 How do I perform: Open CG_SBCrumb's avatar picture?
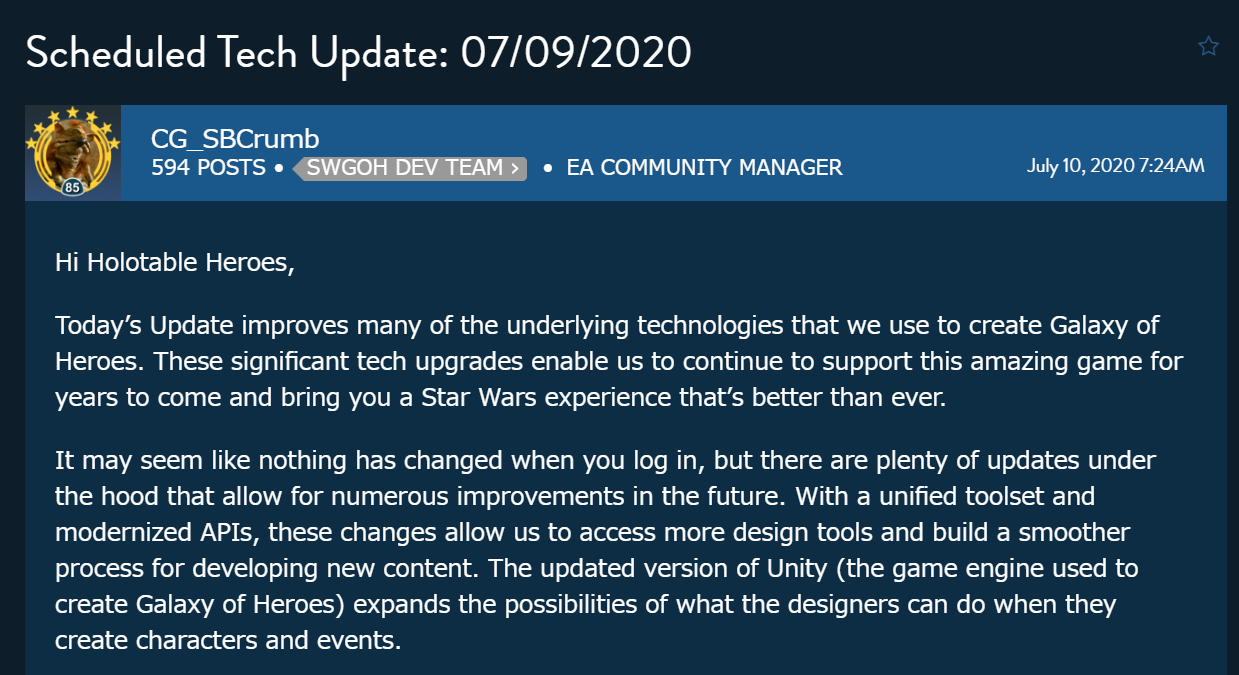[73, 153]
